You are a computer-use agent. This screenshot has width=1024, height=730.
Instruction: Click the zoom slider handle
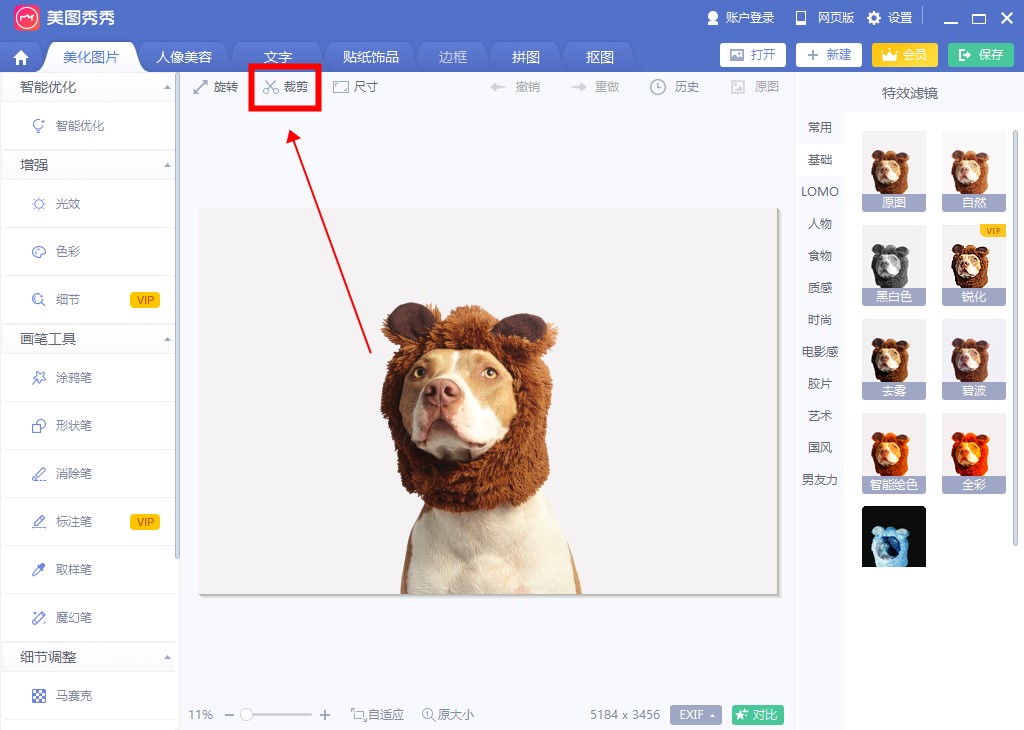[247, 715]
